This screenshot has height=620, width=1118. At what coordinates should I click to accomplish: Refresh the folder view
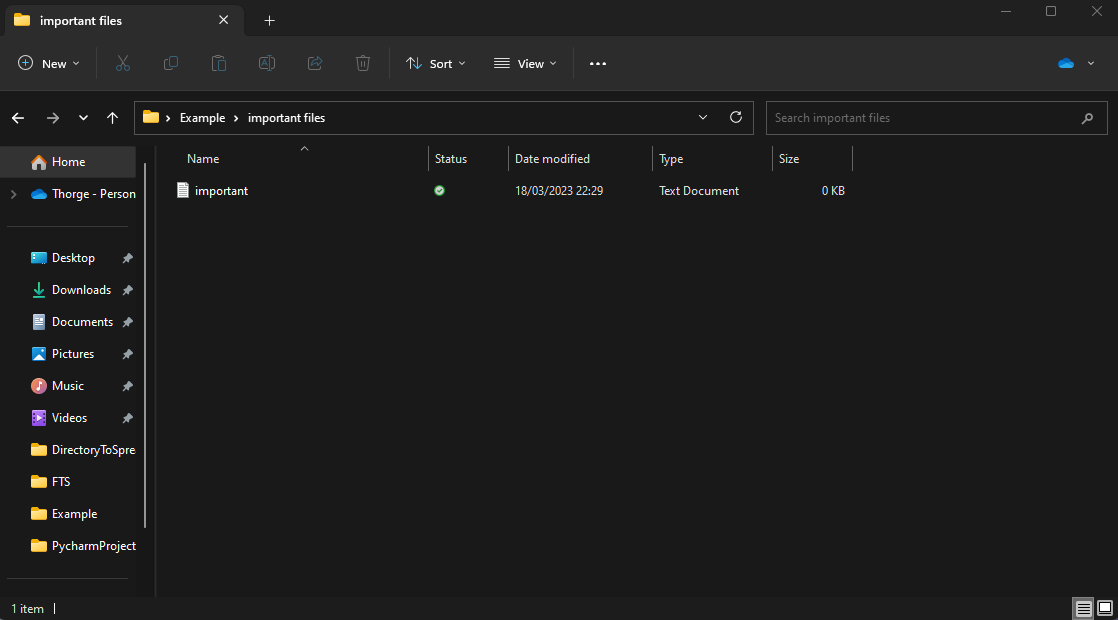click(x=735, y=117)
